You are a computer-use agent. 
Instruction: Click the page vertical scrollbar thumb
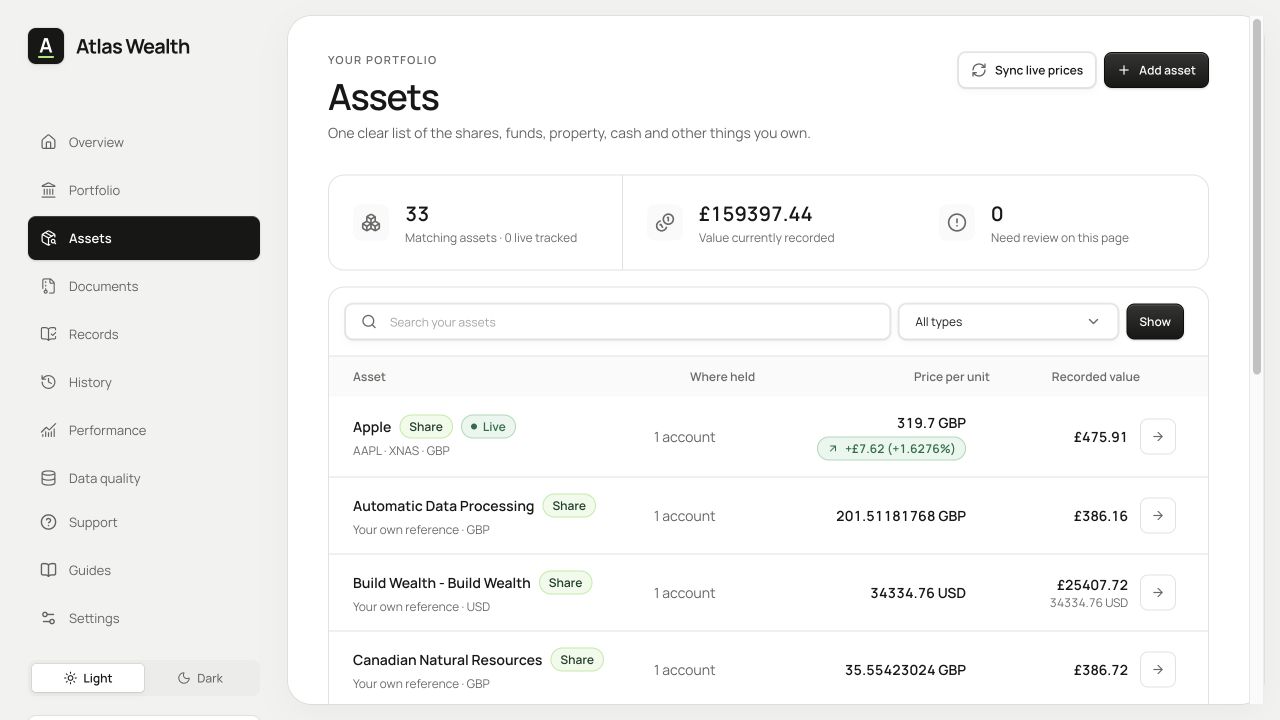(x=1257, y=197)
